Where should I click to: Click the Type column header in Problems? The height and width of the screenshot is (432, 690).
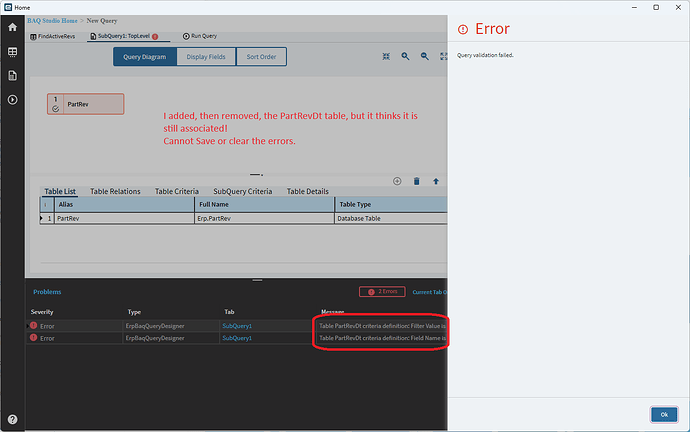(134, 312)
